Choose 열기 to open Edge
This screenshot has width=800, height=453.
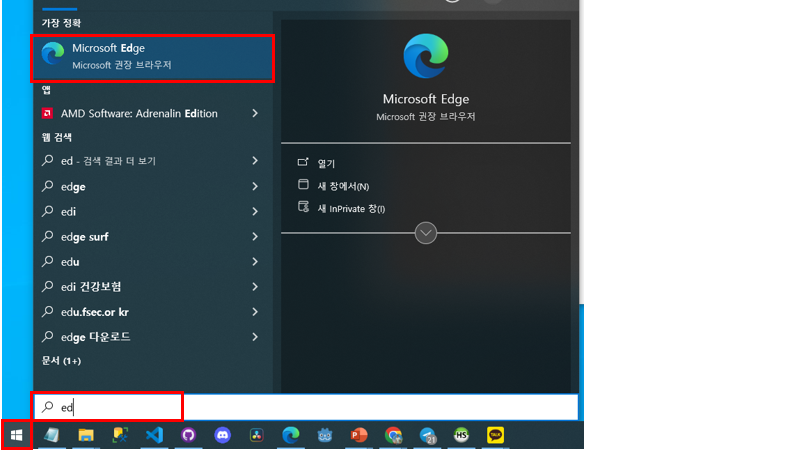click(326, 163)
